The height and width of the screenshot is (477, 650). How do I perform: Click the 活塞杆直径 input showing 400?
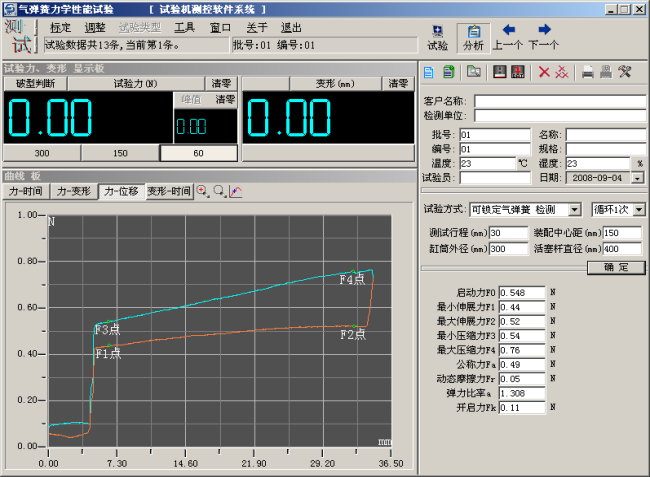tap(622, 249)
